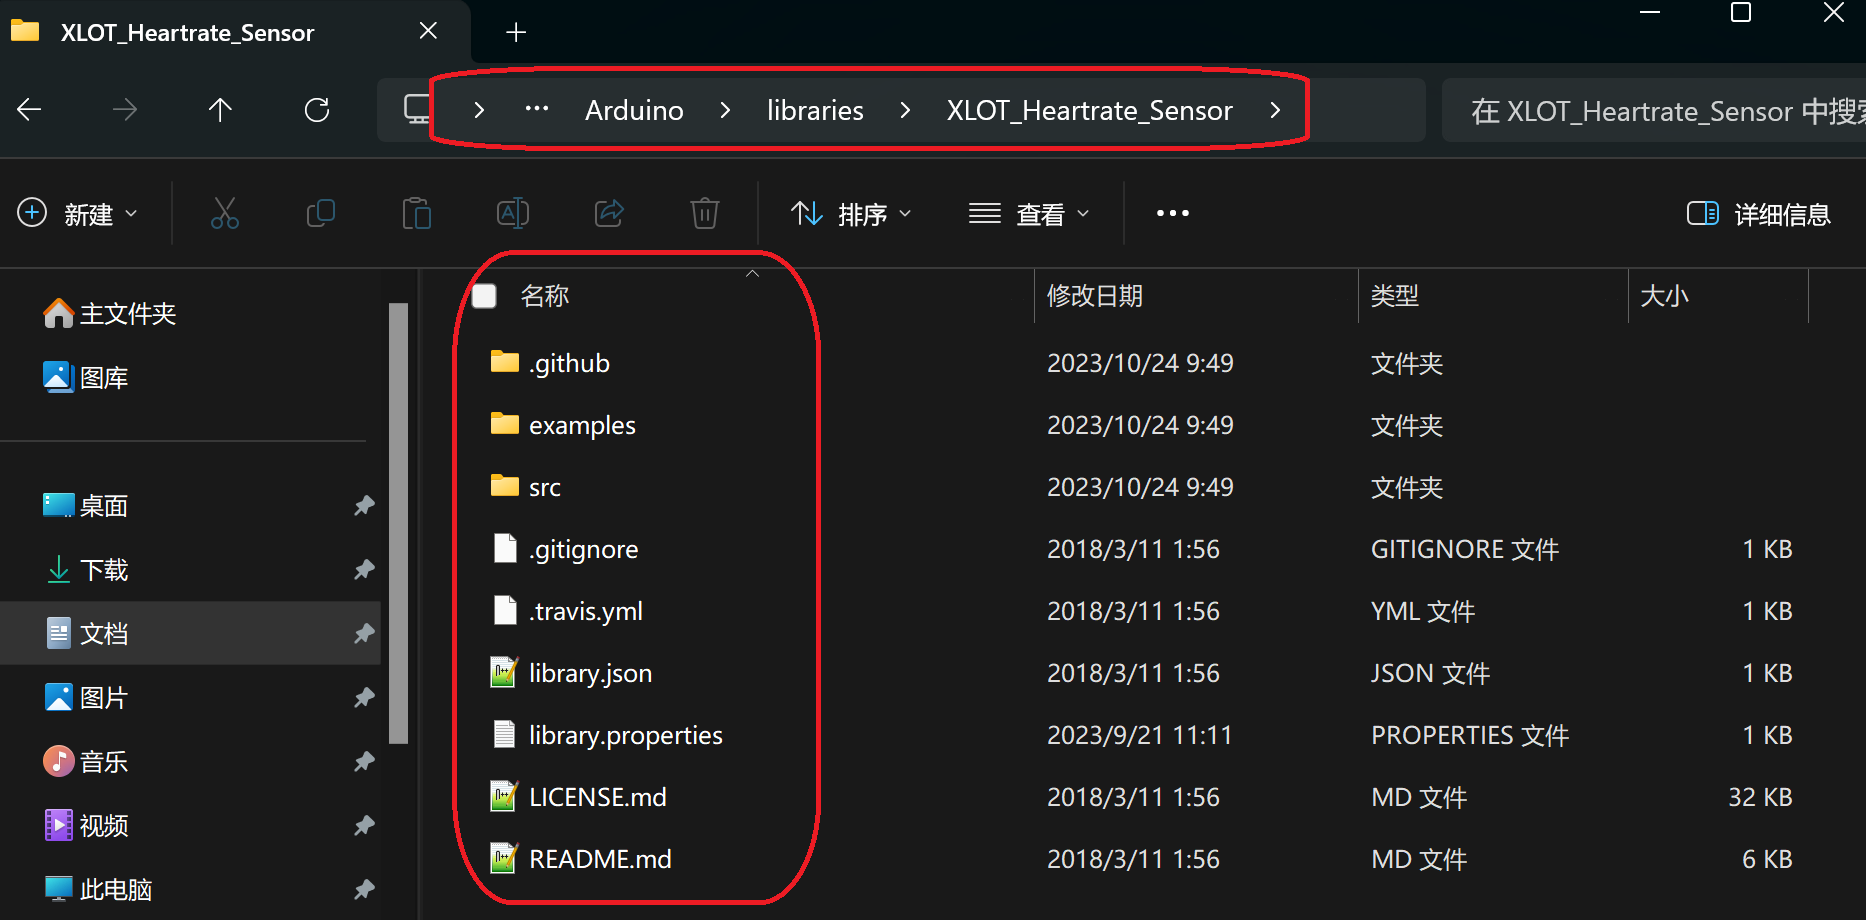Image resolution: width=1866 pixels, height=920 pixels.
Task: Select the .travis.yml file icon
Action: (505, 610)
